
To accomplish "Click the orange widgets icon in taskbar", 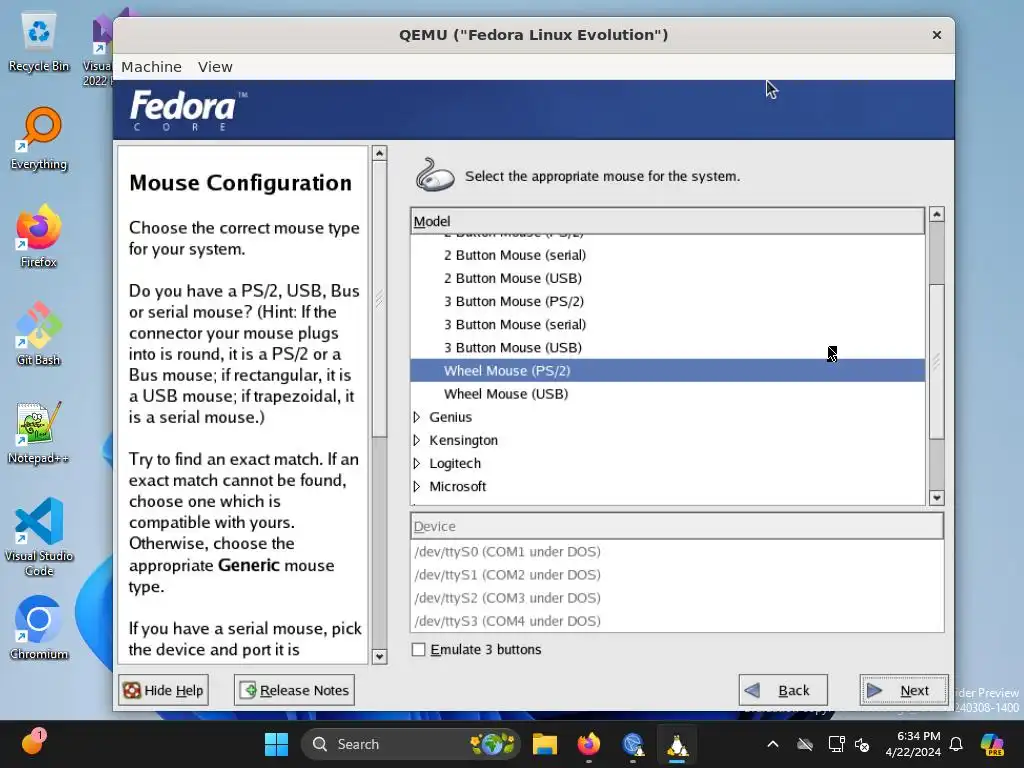I will 33,743.
